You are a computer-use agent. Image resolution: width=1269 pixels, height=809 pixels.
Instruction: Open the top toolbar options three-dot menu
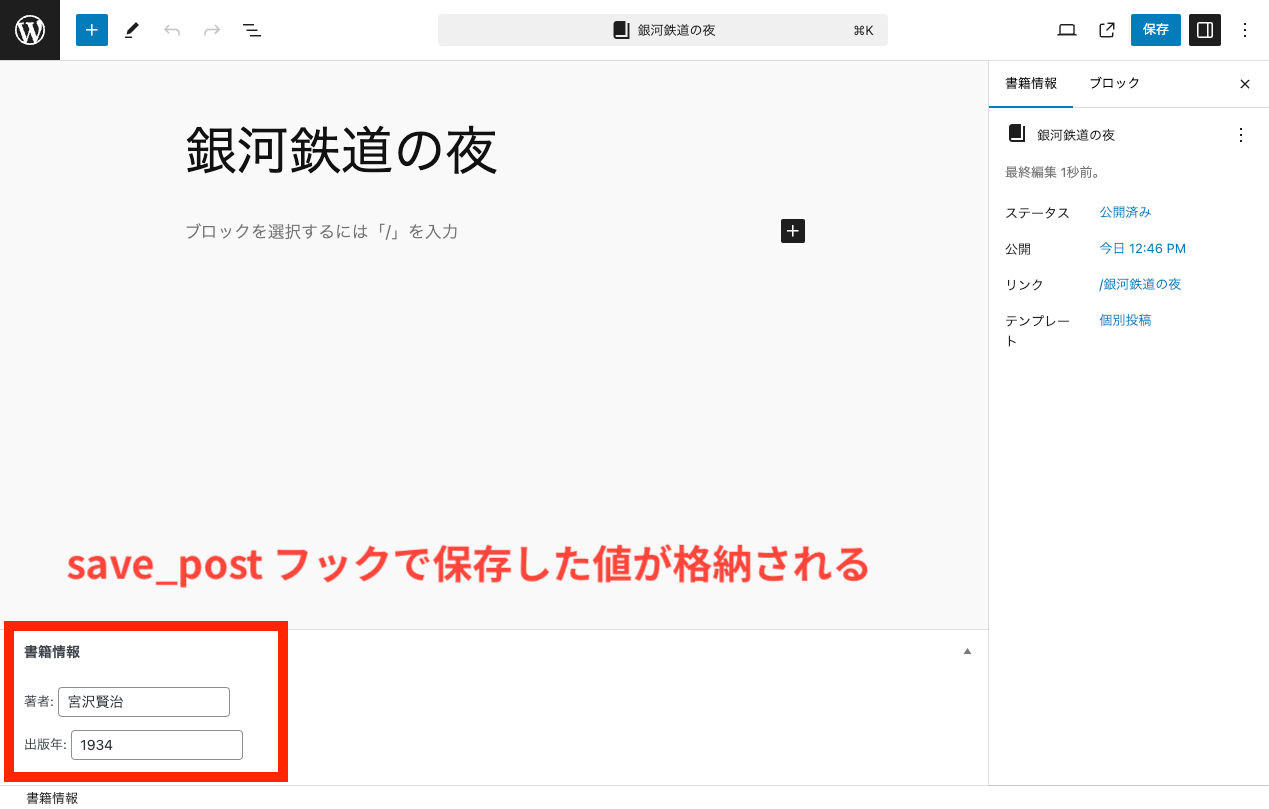[x=1245, y=30]
